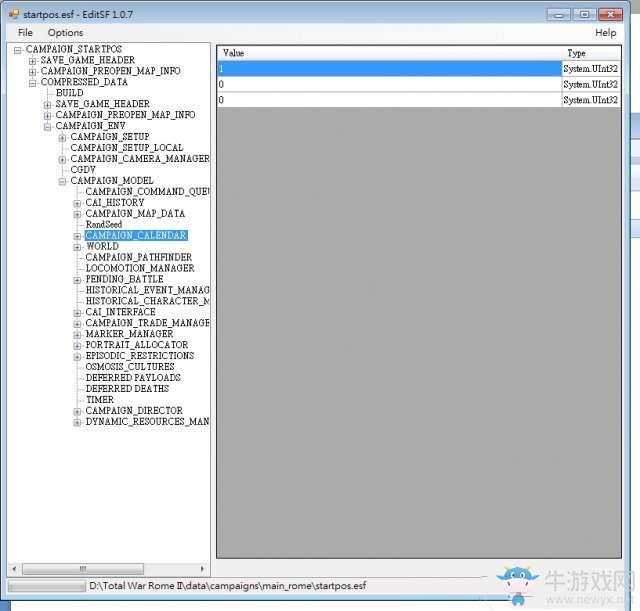Select the HISTORICAL_EVENT_MANAGER tree item
This screenshot has height=611, width=640.
(147, 290)
